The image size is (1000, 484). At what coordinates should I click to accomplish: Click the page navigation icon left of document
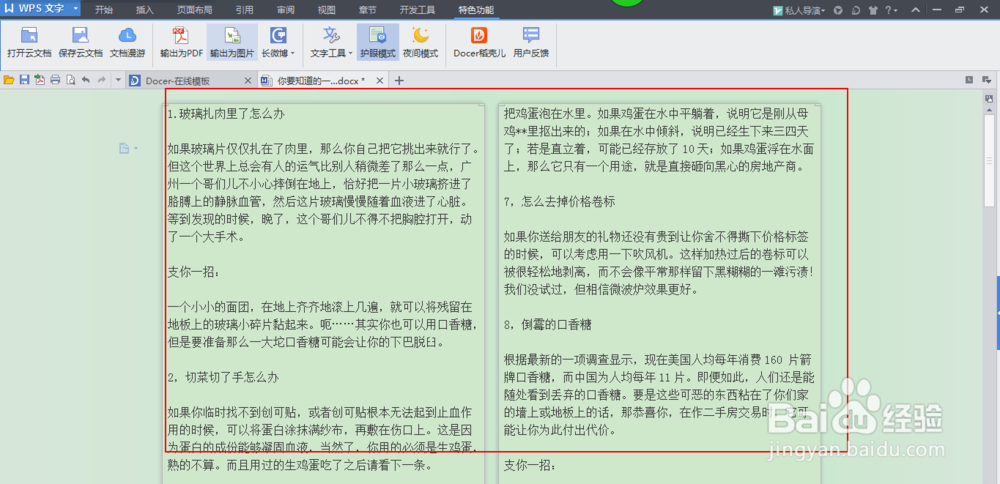tap(126, 149)
